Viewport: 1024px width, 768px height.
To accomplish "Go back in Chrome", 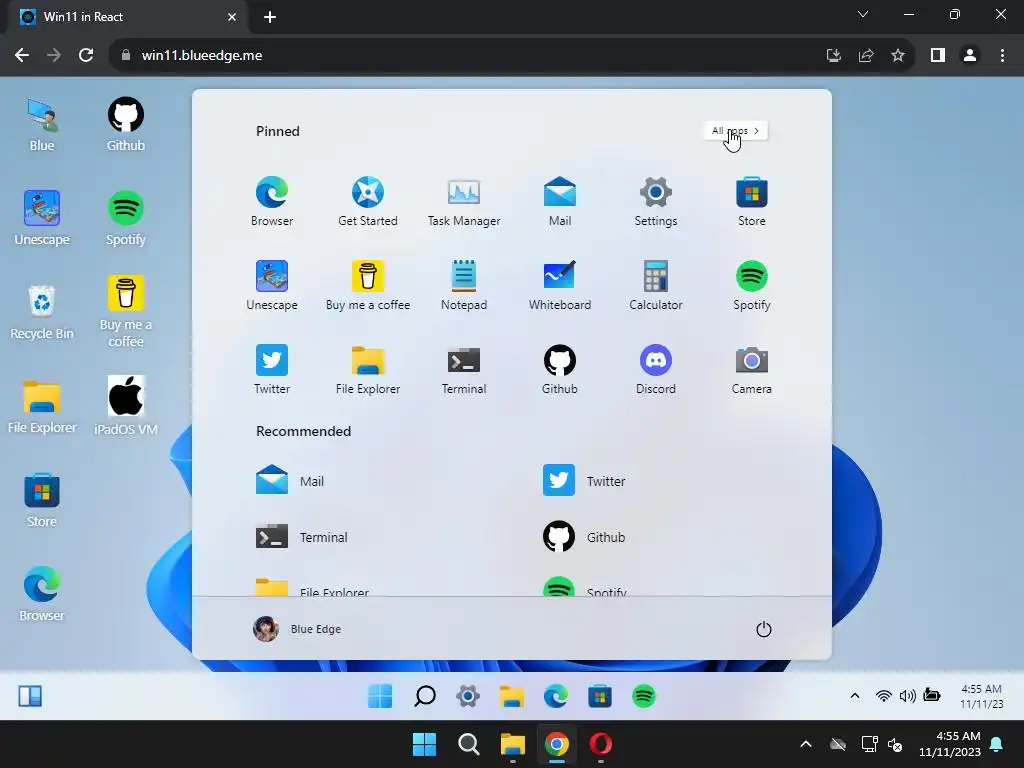I will [x=22, y=55].
